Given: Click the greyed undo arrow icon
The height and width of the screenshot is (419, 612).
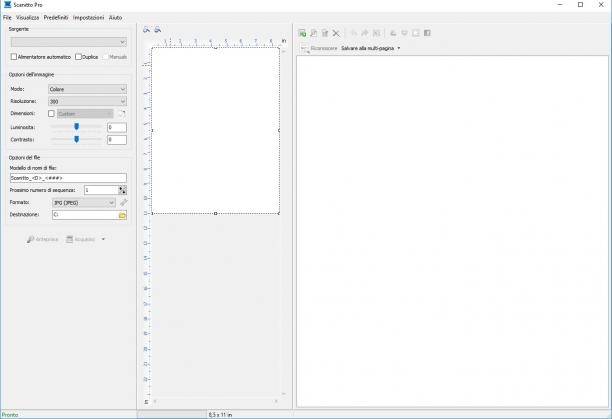Looking at the screenshot, I should (x=354, y=33).
